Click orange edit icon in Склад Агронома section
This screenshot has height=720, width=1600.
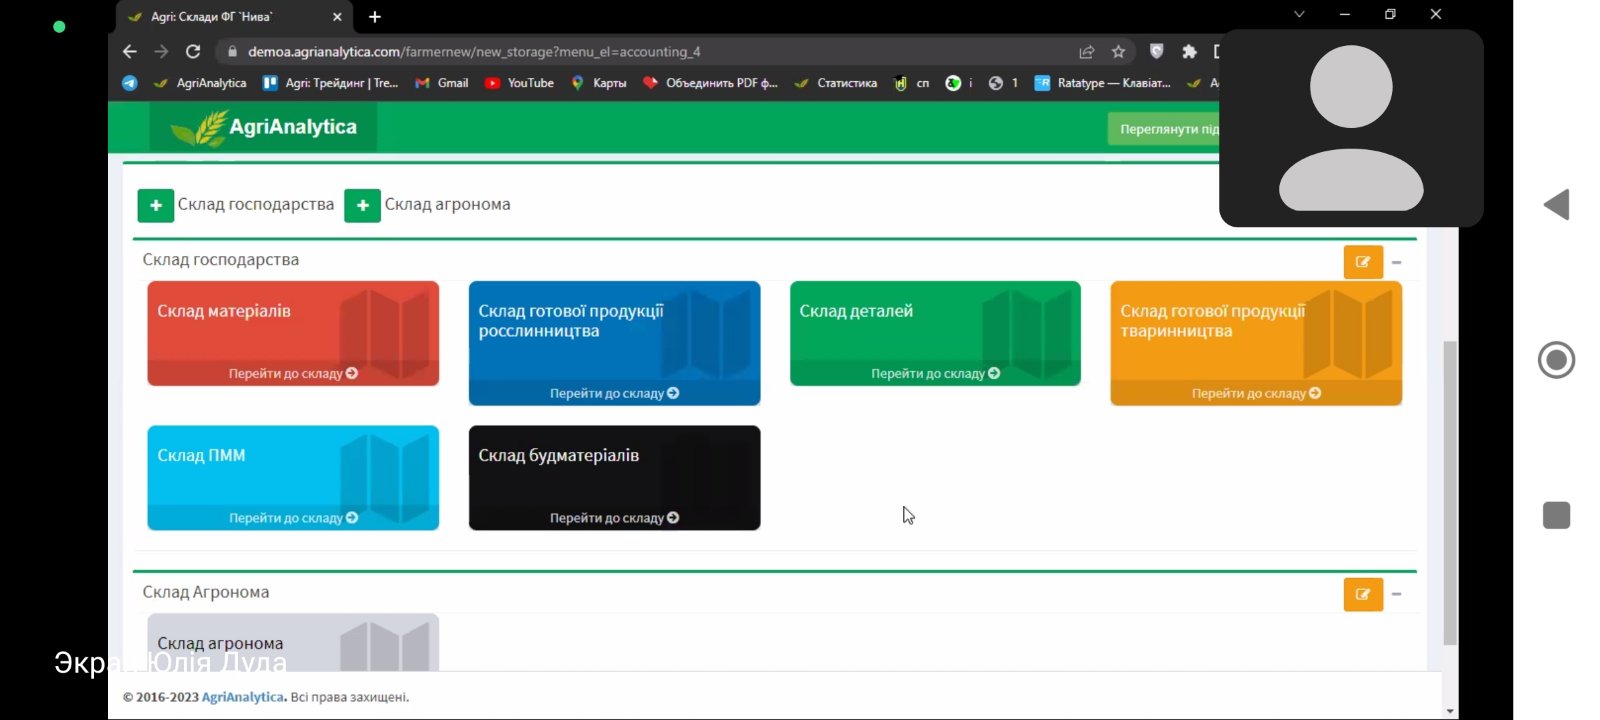tap(1362, 594)
